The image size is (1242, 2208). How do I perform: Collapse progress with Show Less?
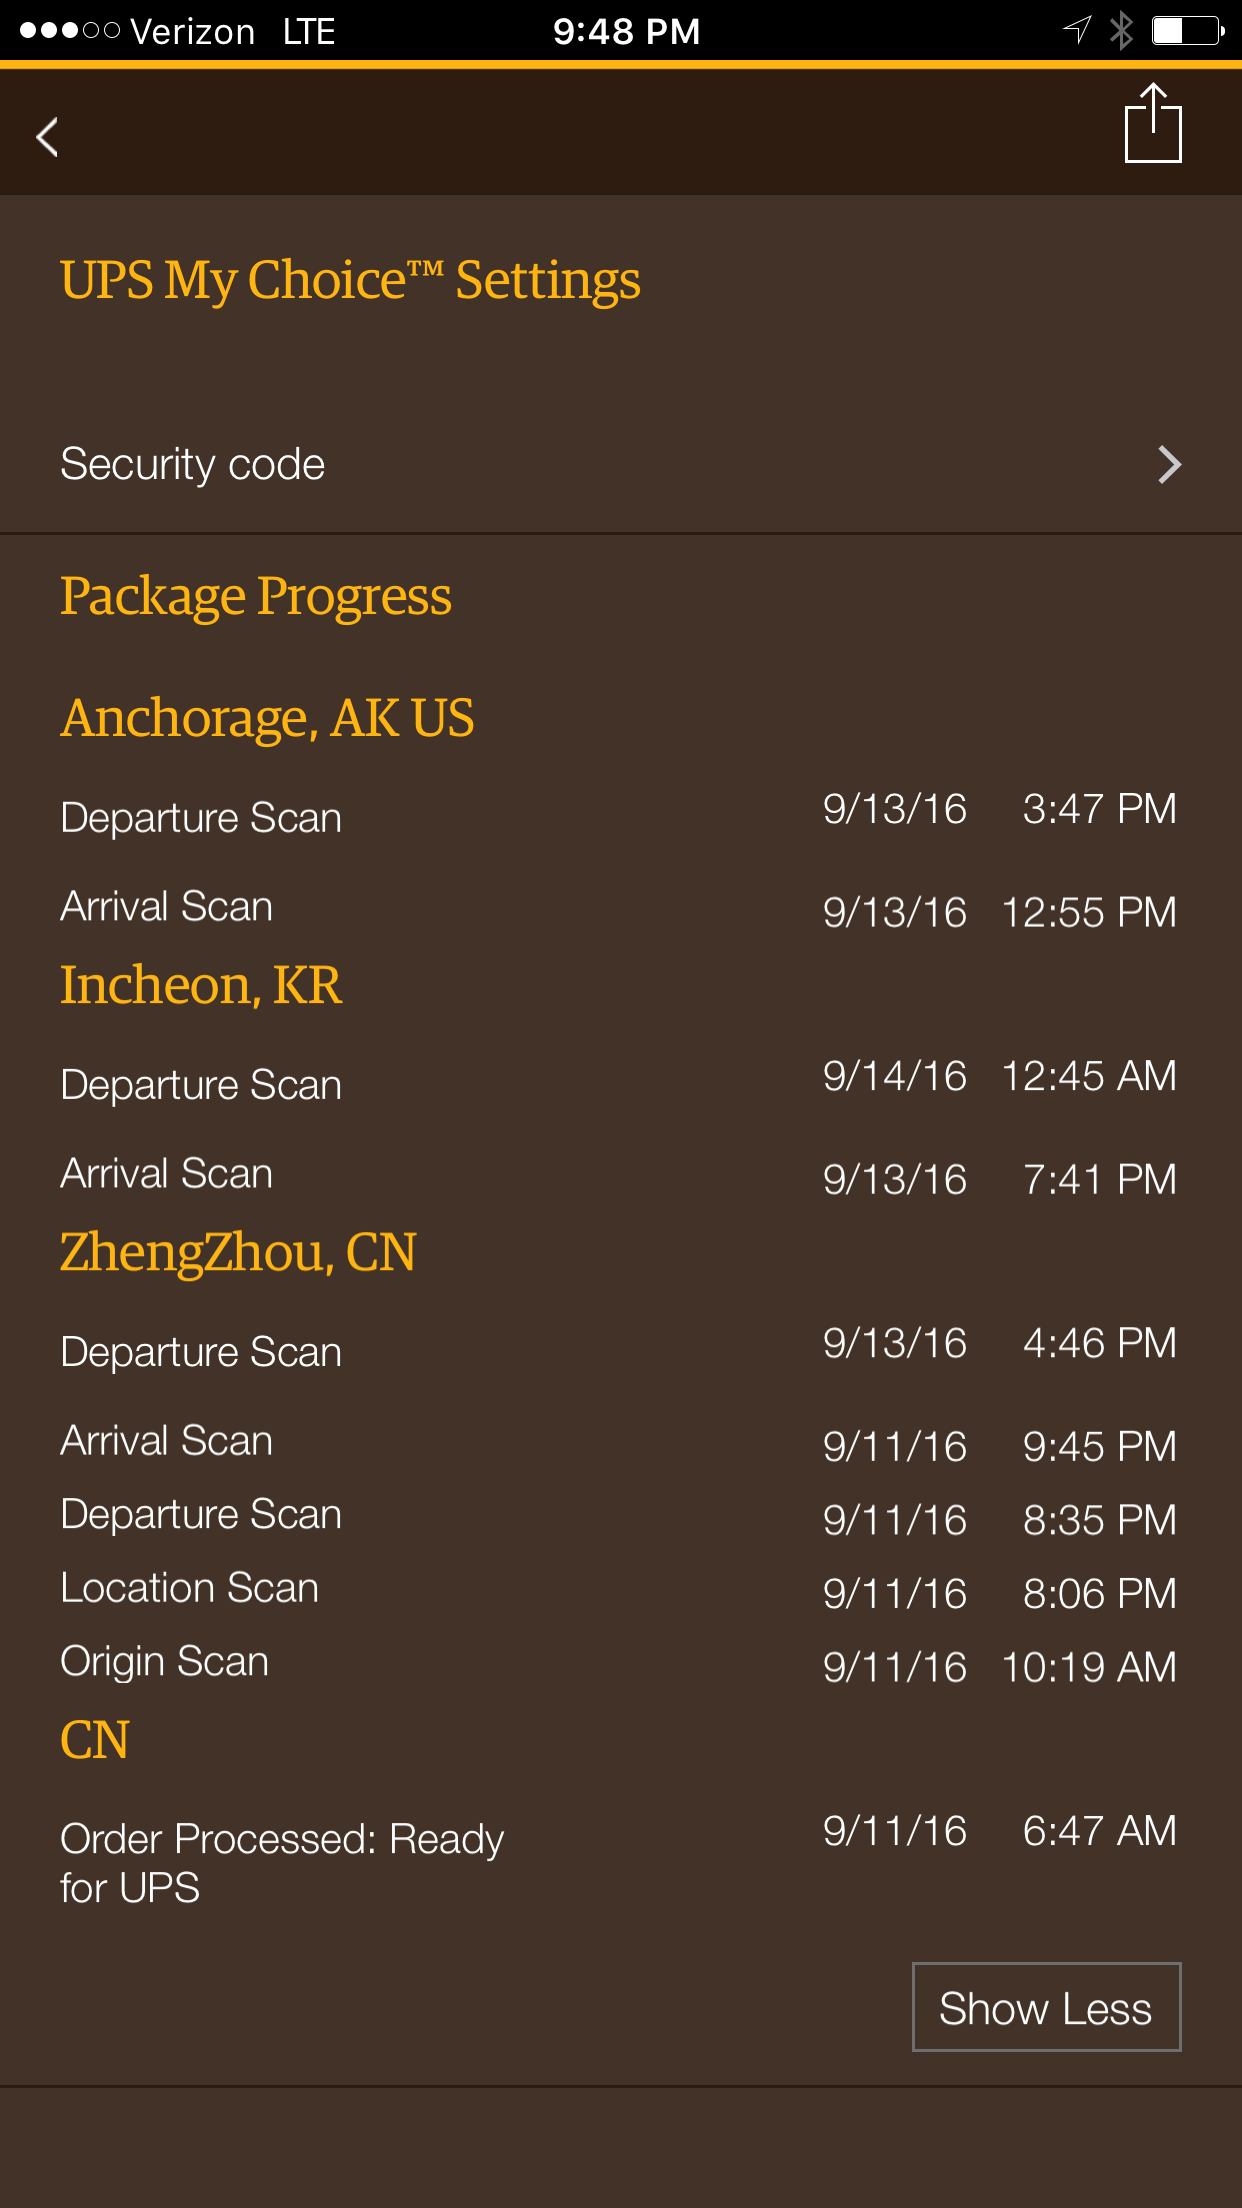(x=1046, y=2007)
